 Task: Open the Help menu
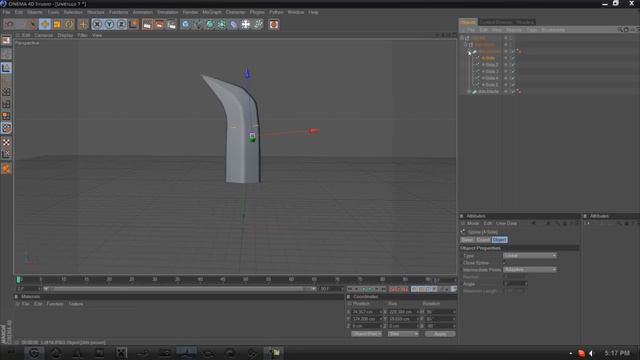[x=313, y=12]
